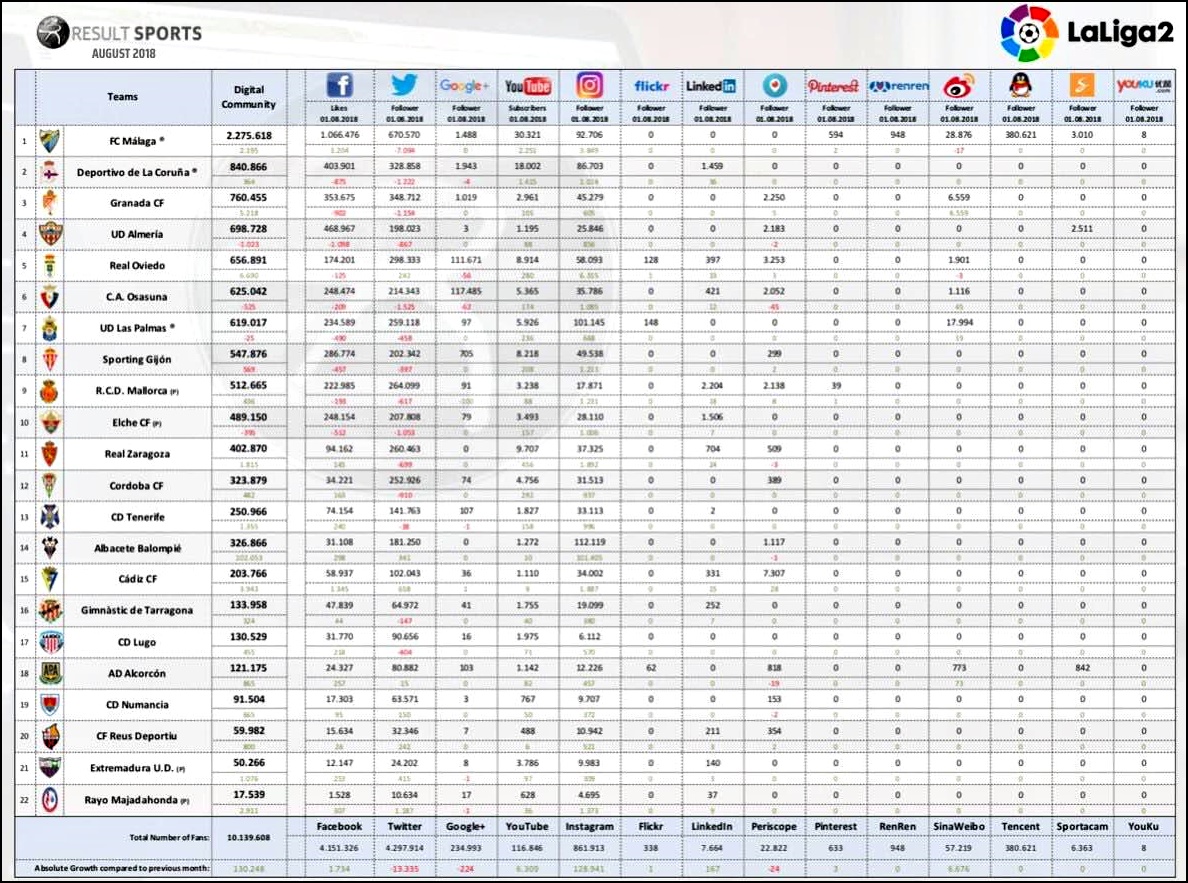Image resolution: width=1188 pixels, height=883 pixels.
Task: Select the flickr logo in the header
Action: click(652, 86)
